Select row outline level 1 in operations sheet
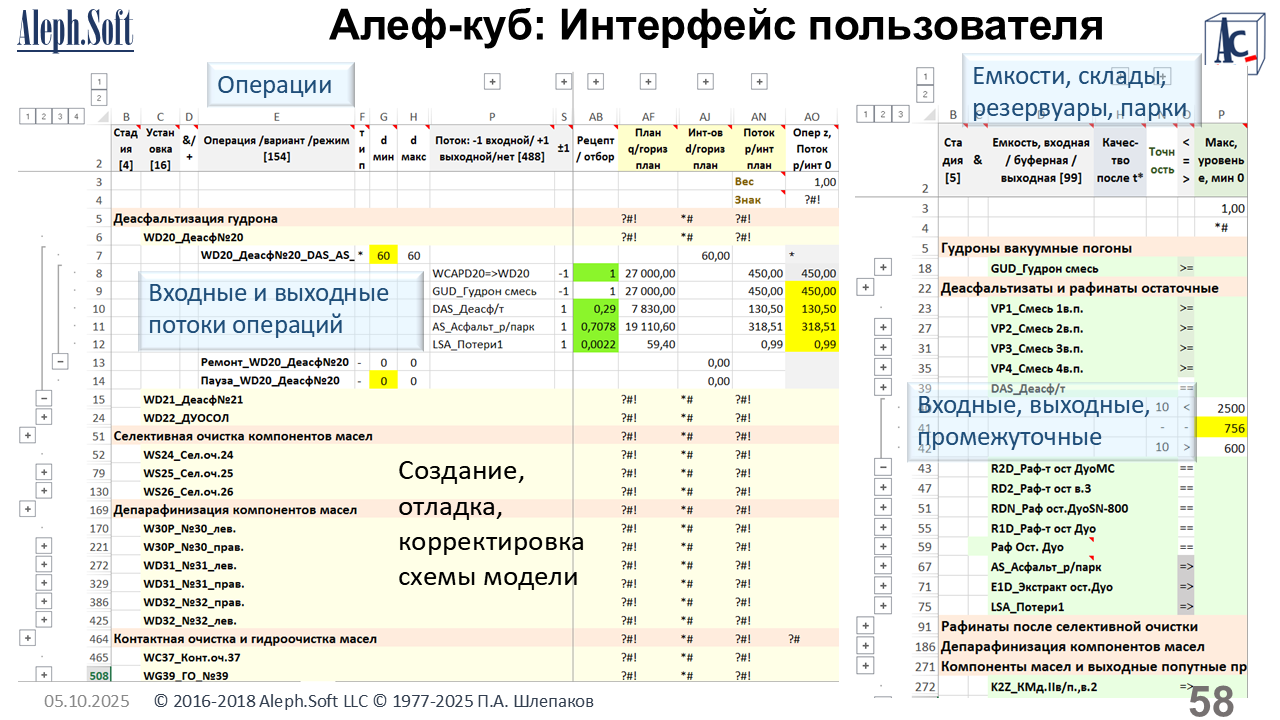The height and width of the screenshot is (720, 1280). tap(25, 116)
